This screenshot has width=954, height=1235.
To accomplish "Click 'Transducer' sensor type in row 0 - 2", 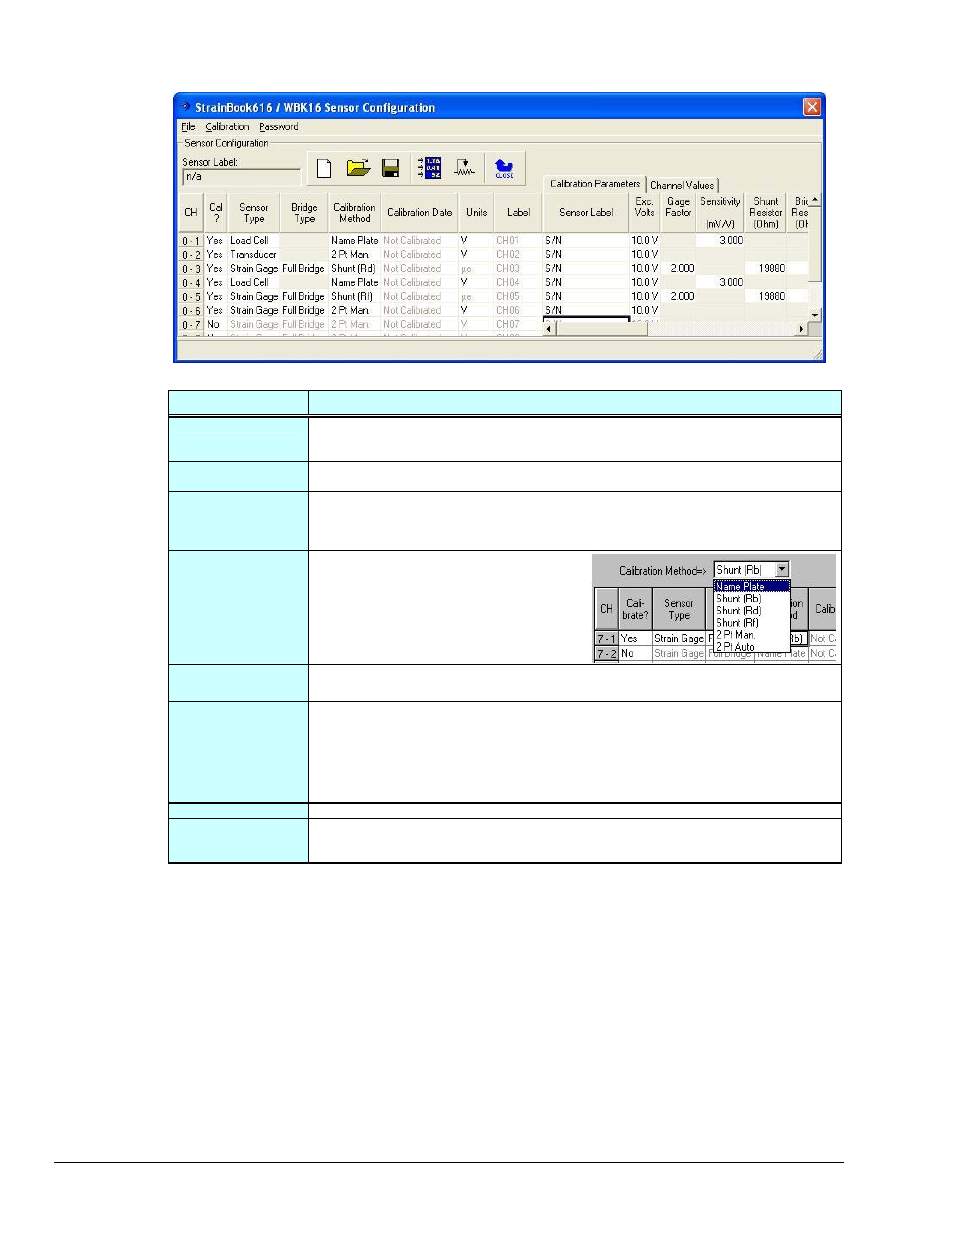I will coord(253,255).
